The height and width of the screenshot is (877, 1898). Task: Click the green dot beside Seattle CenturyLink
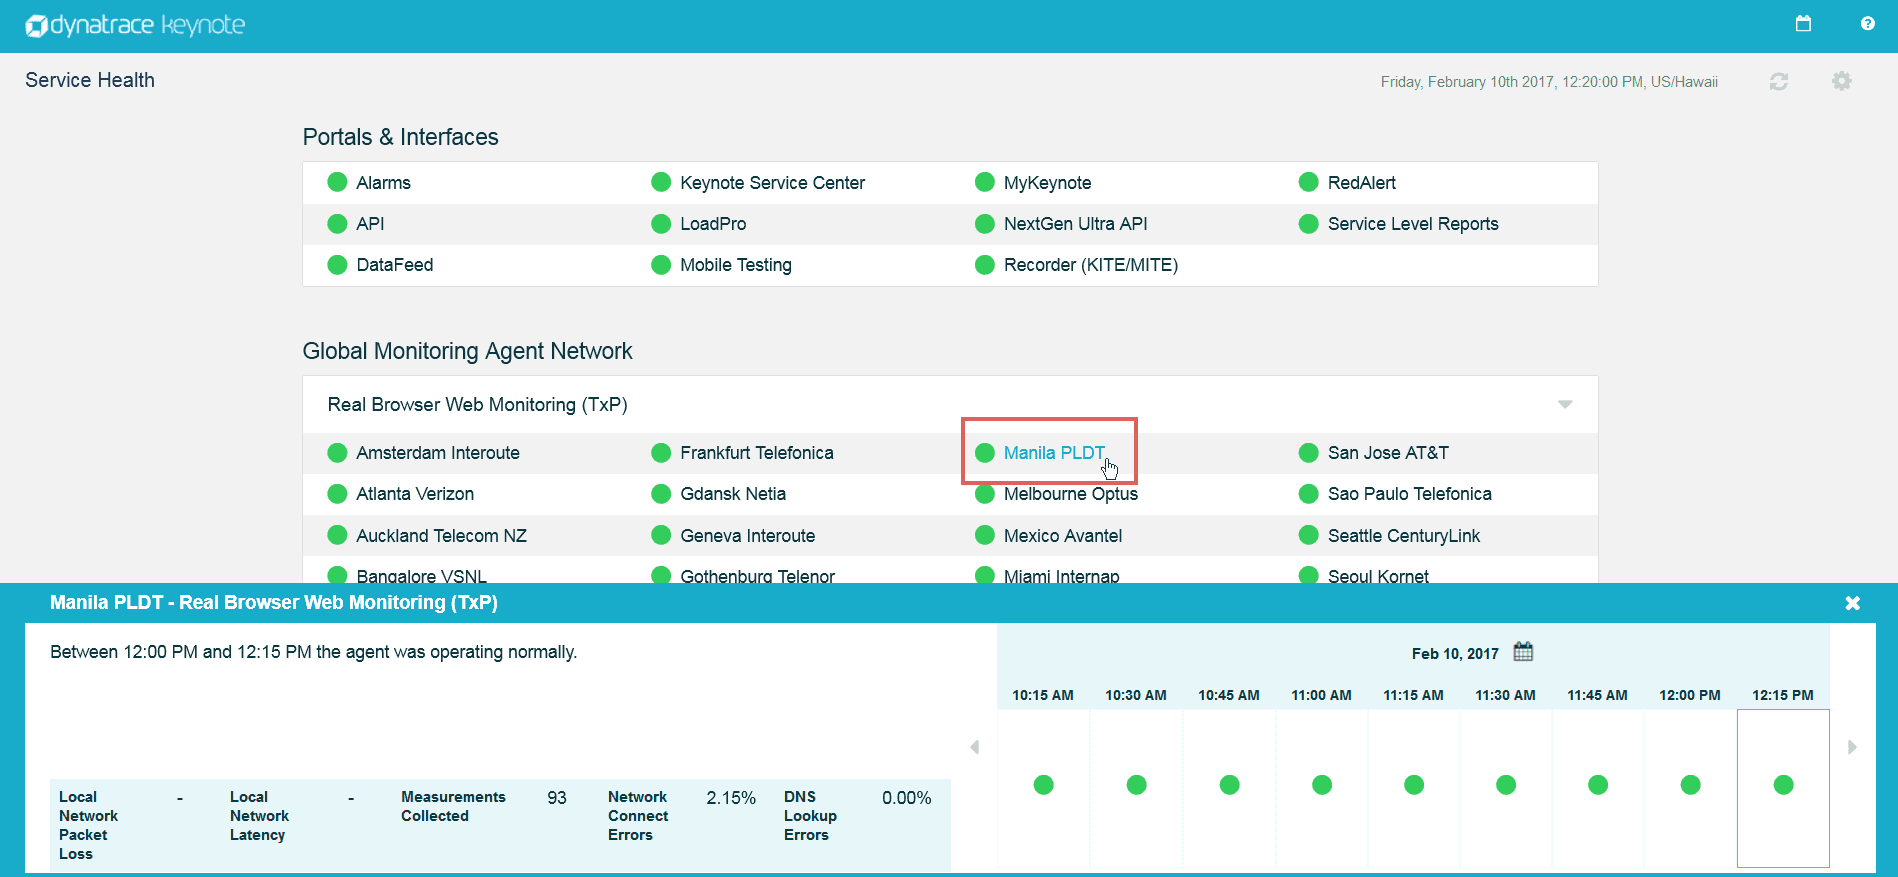pyautogui.click(x=1308, y=535)
